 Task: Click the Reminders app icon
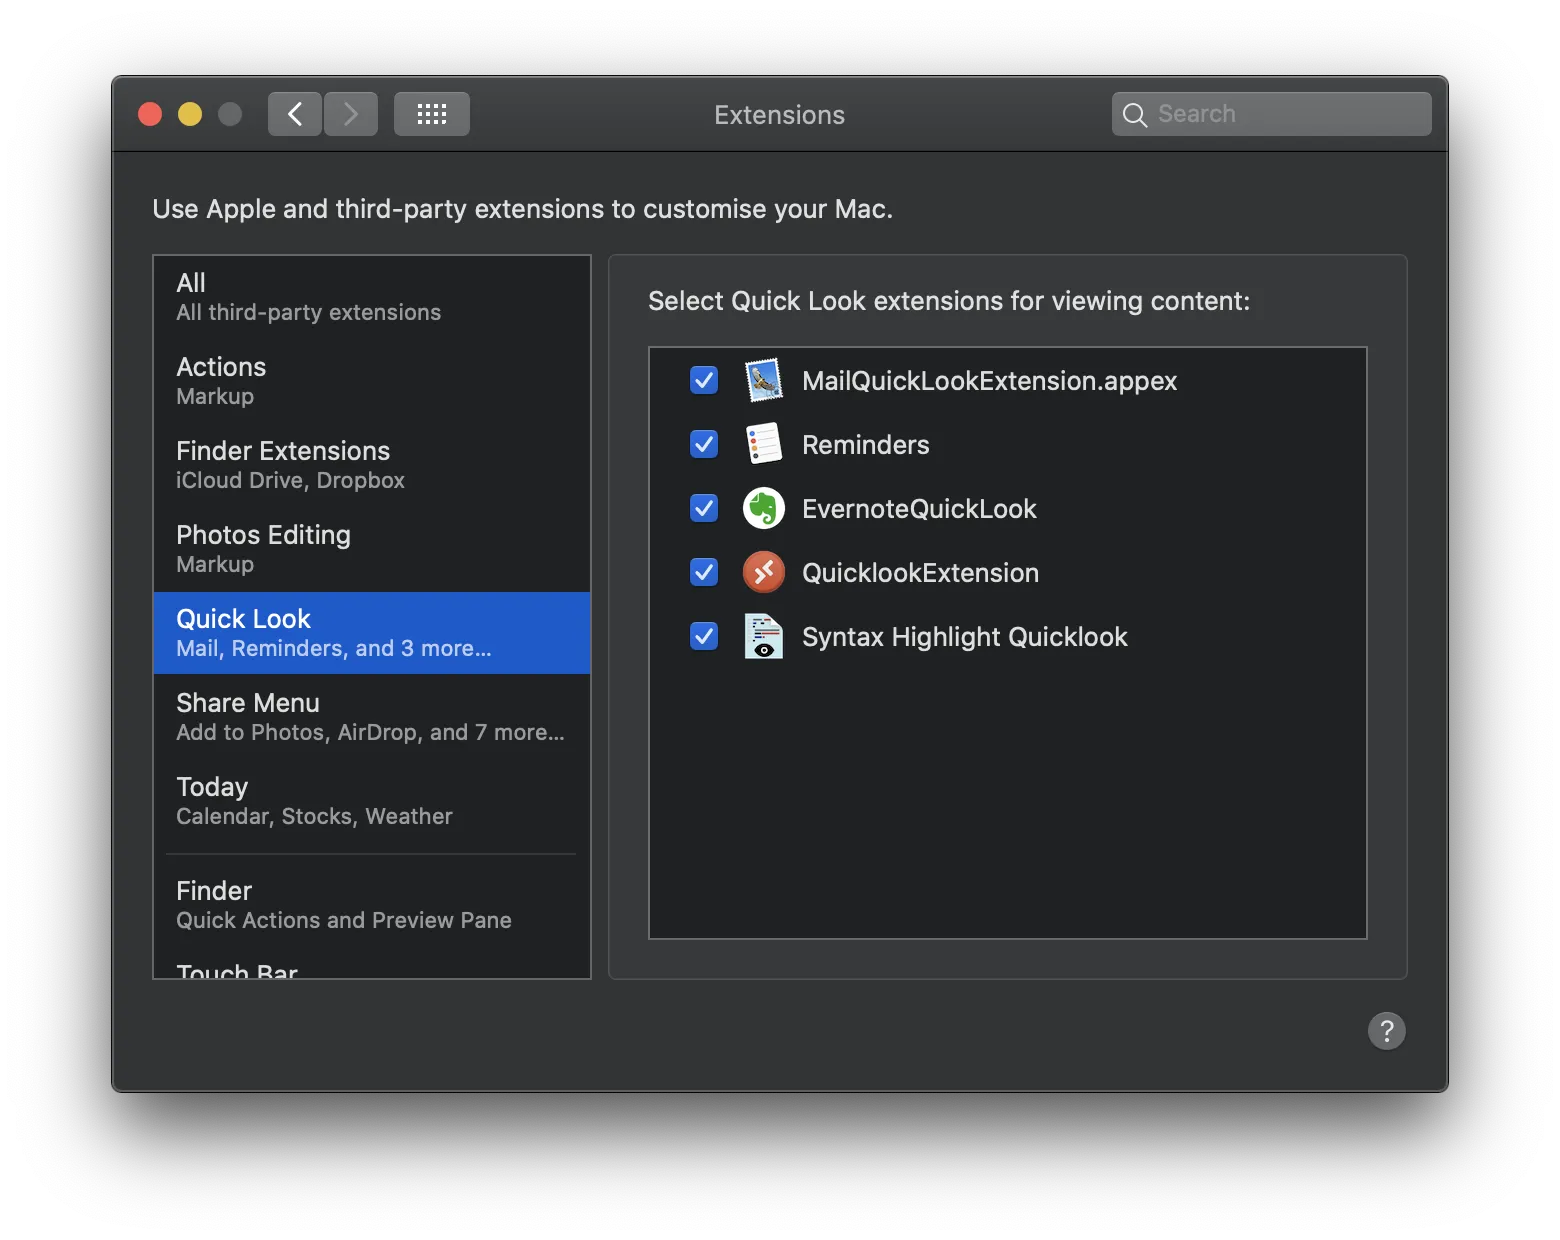[x=763, y=444]
